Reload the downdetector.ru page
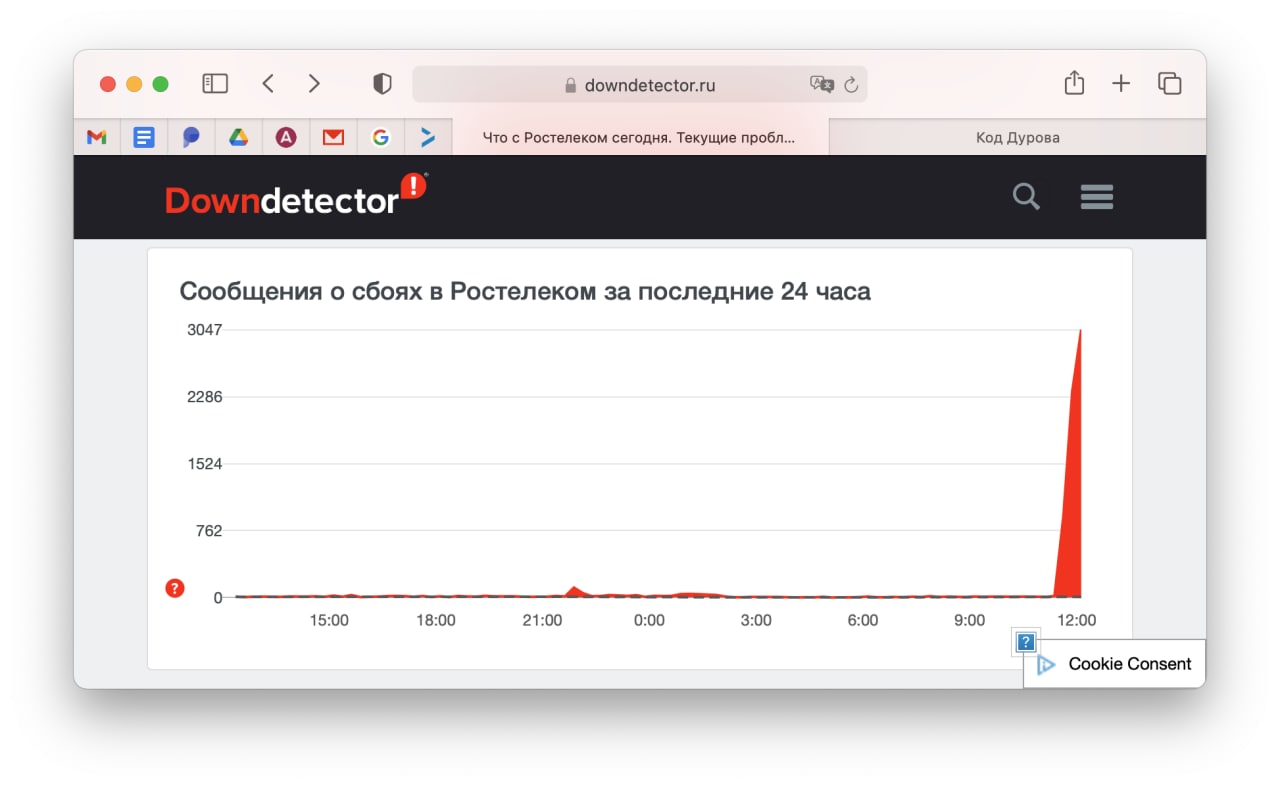 [852, 85]
